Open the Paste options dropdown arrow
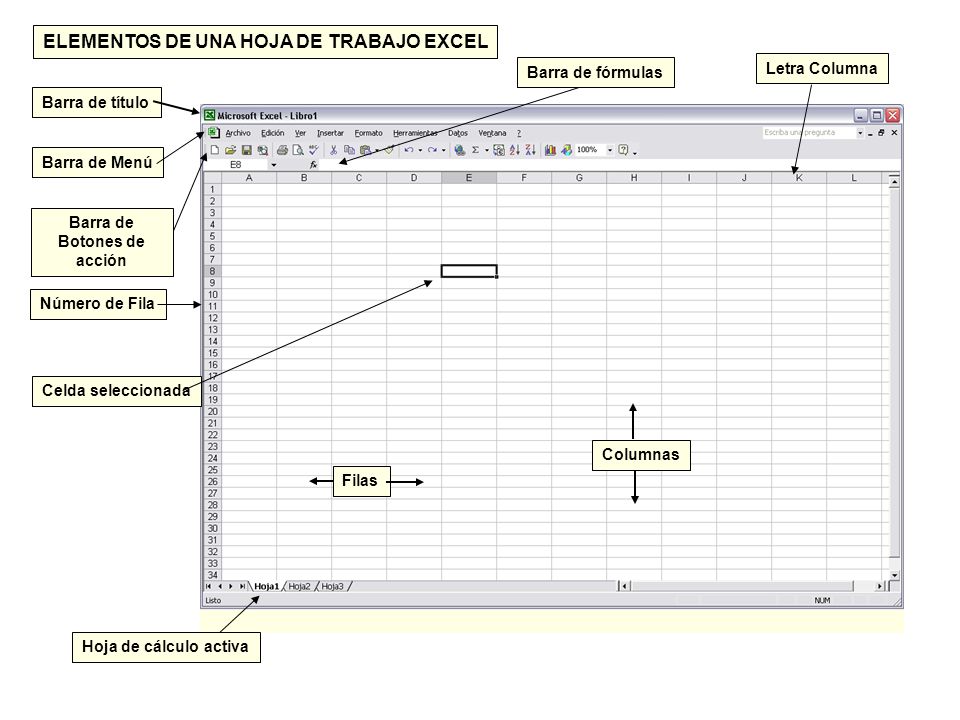This screenshot has width=960, height=720. point(377,150)
